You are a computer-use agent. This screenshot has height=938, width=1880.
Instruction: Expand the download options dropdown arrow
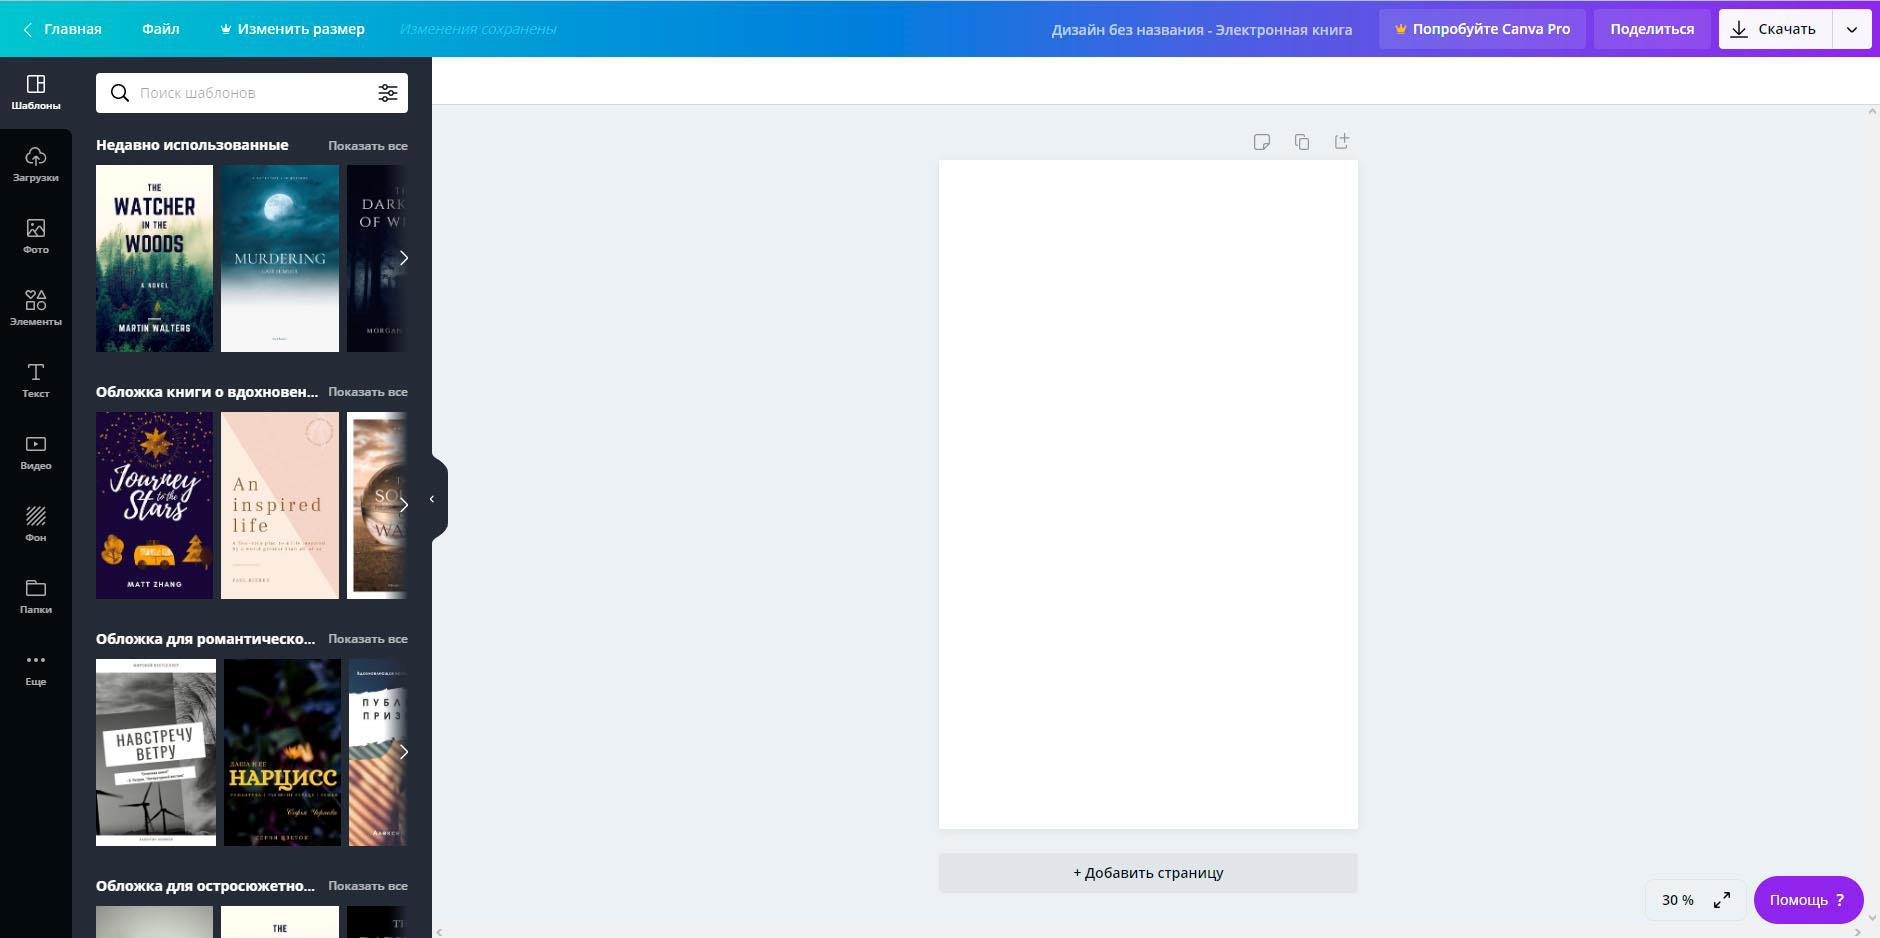1851,29
